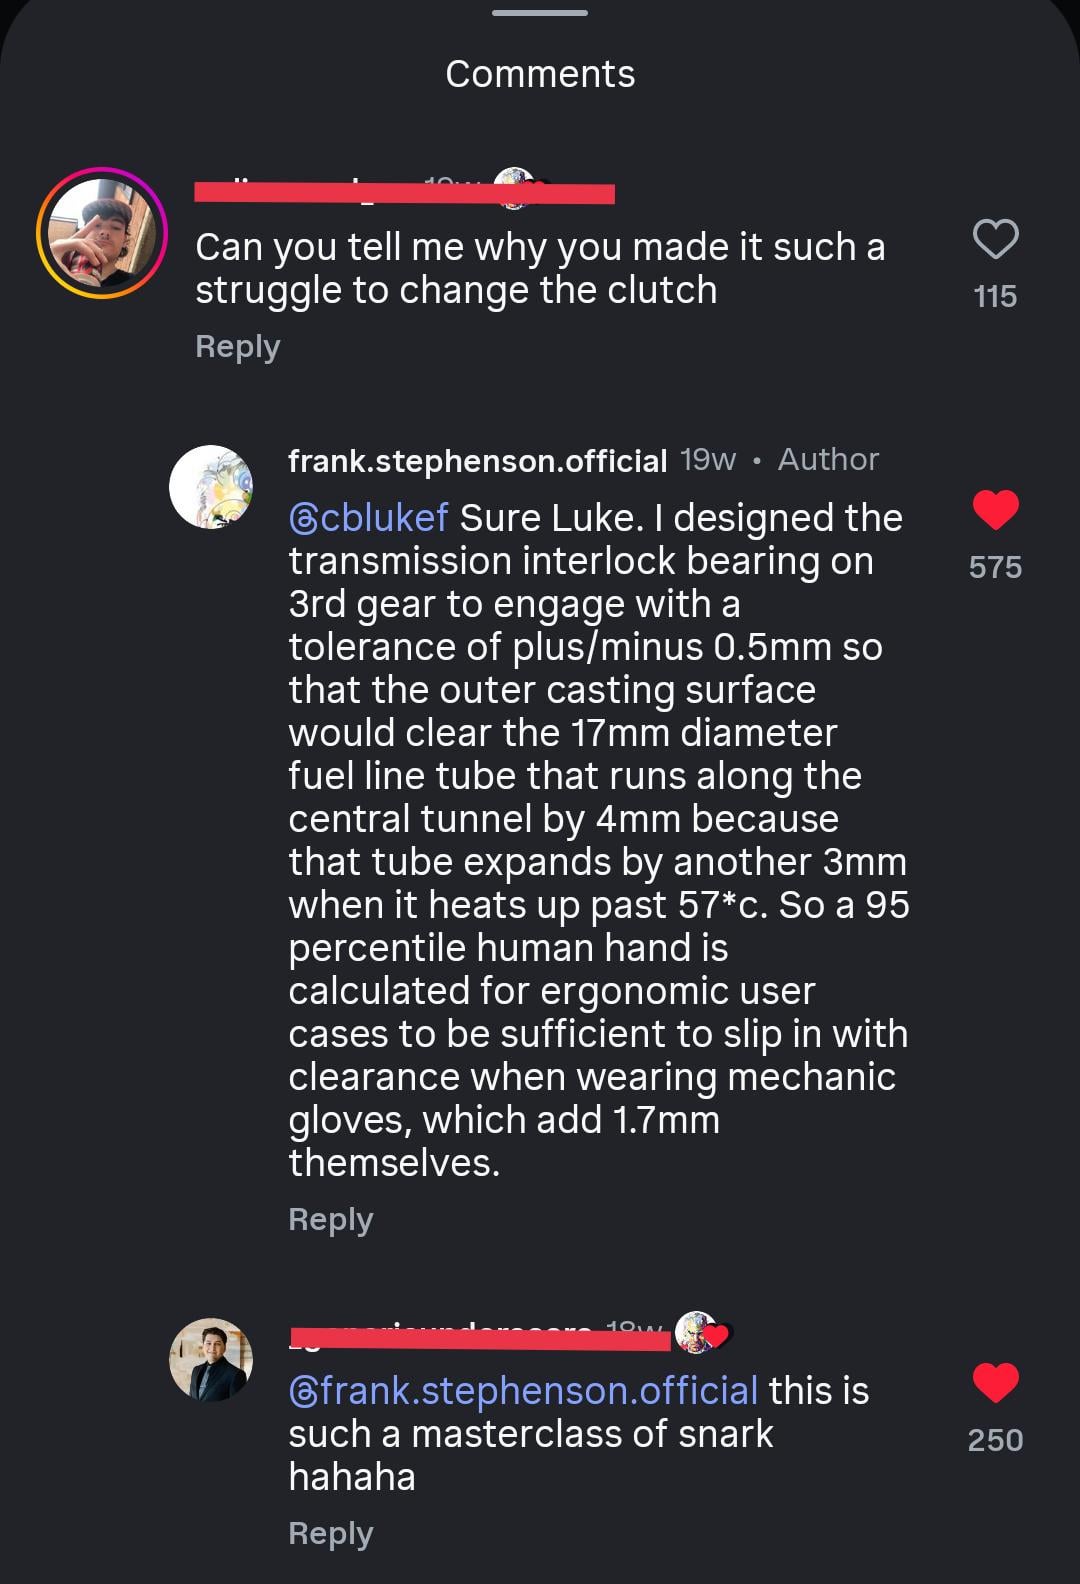
Task: Tap frank.stephenson.official's profile picture
Action: (x=211, y=487)
